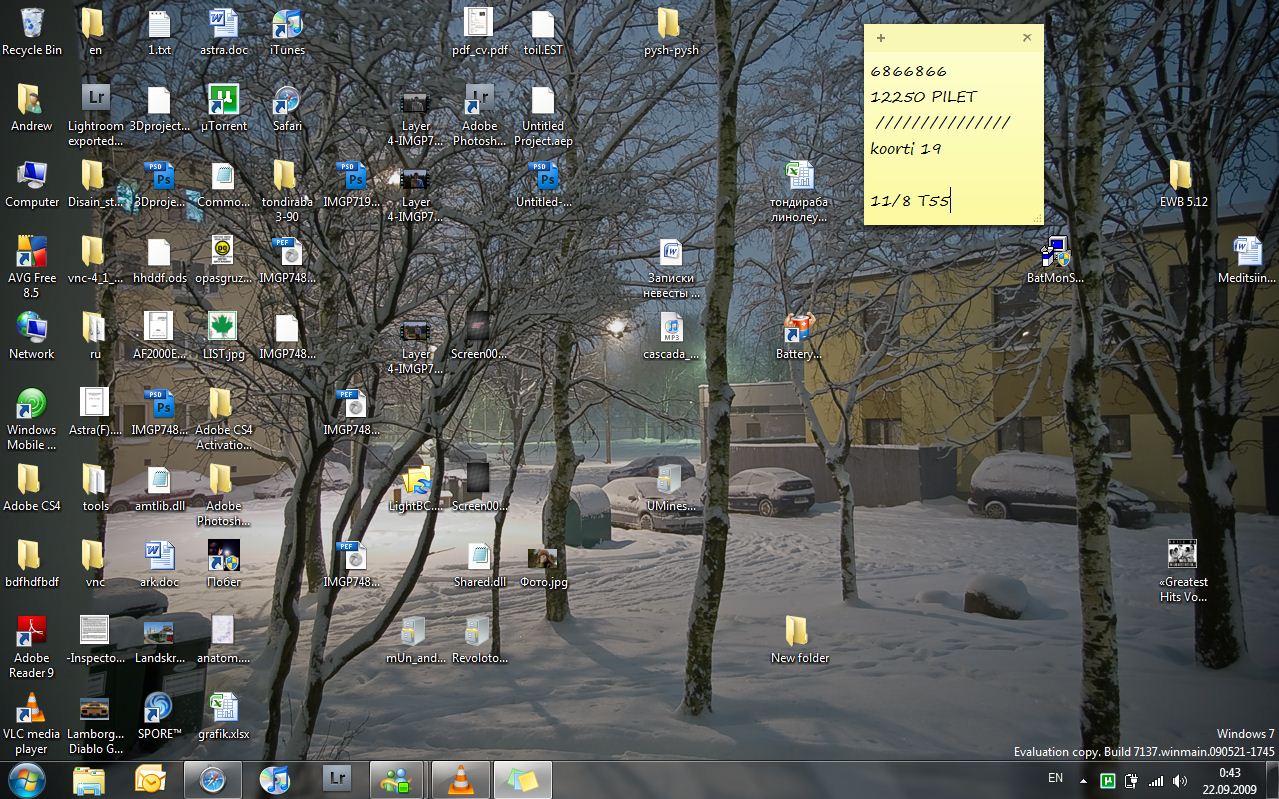Open AVG Free 8.5 shortcut

(31, 253)
